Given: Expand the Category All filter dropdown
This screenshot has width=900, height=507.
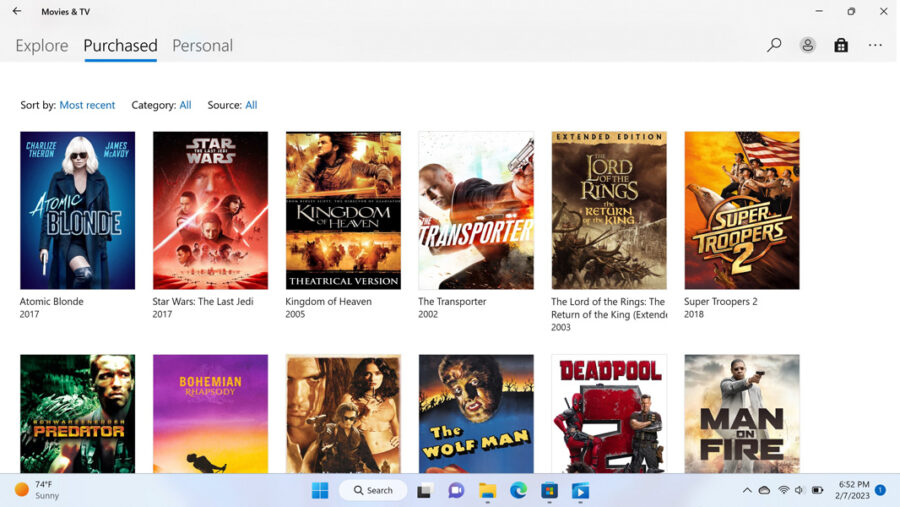Looking at the screenshot, I should pyautogui.click(x=185, y=105).
